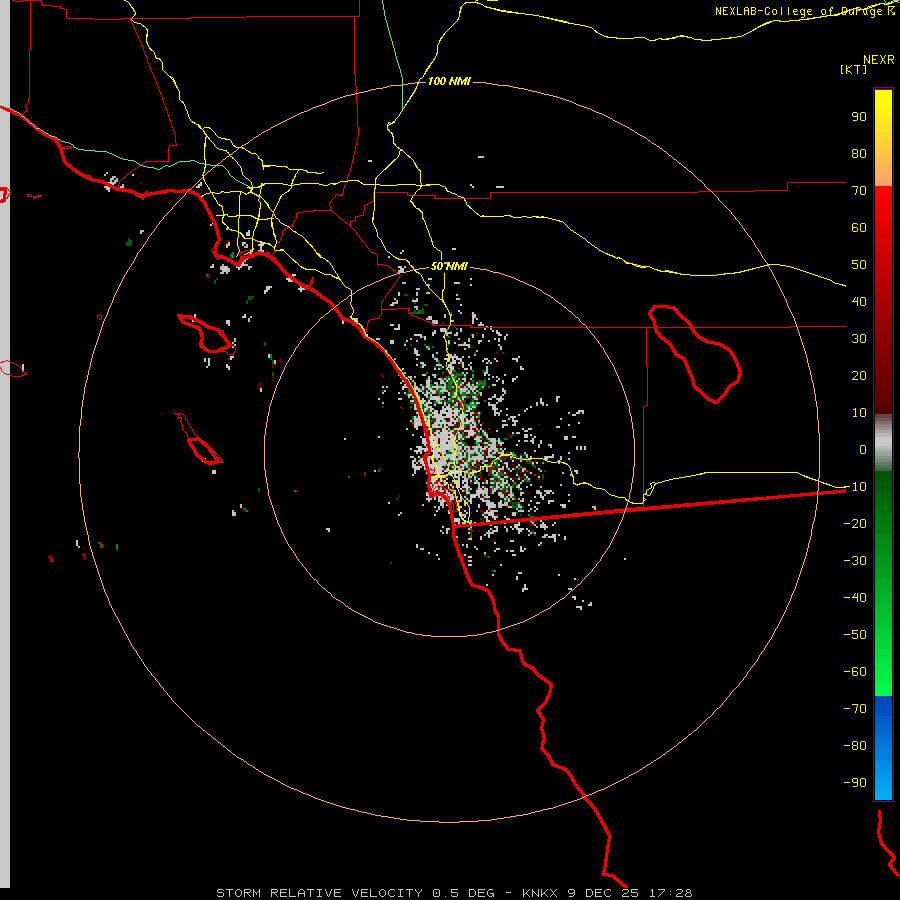Click the 40 value on the velocity scale
This screenshot has height=900, width=900.
859,301
